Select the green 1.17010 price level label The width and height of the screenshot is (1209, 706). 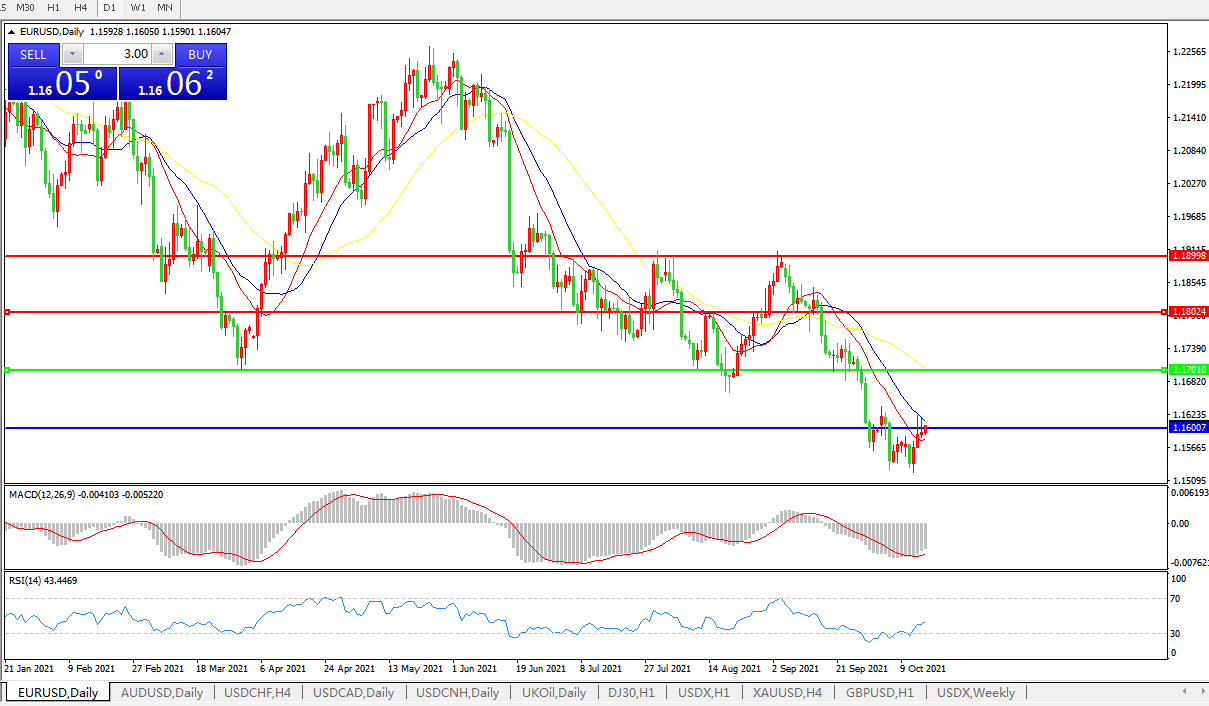(1189, 370)
